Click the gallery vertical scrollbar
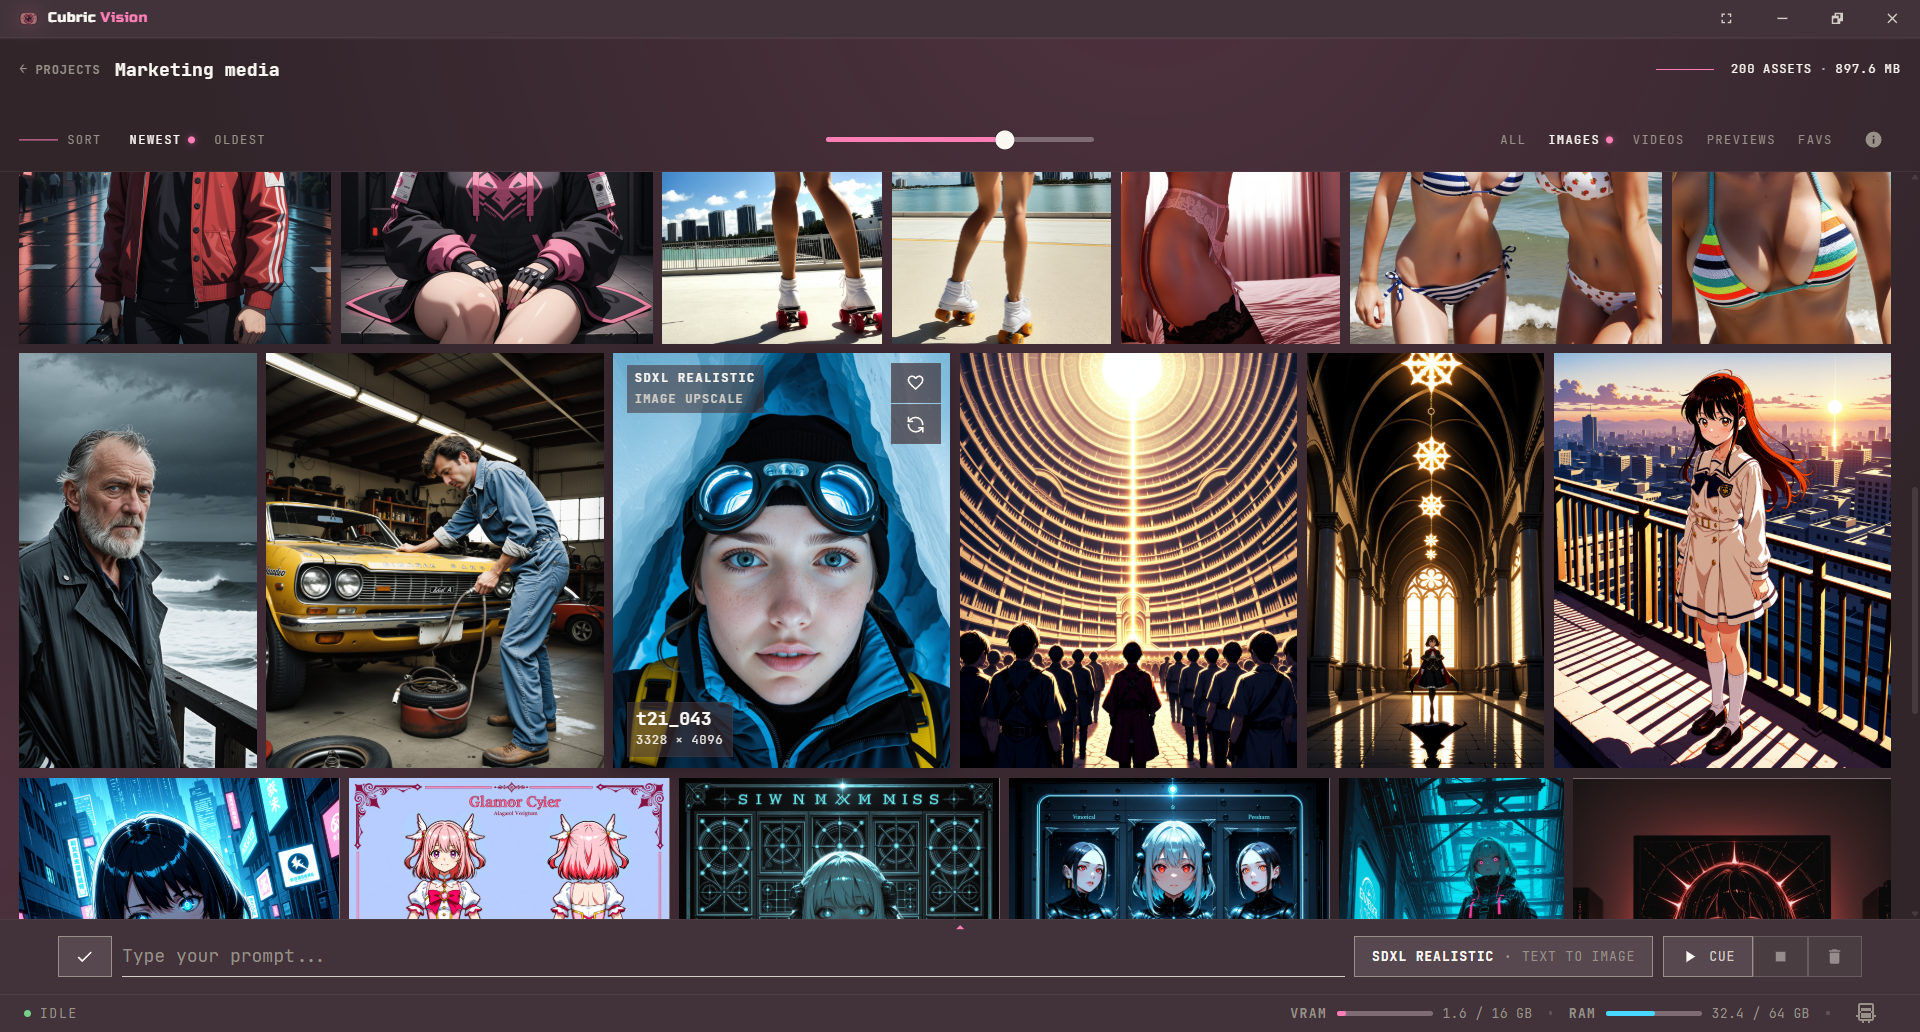The width and height of the screenshot is (1920, 1032). 1914,600
